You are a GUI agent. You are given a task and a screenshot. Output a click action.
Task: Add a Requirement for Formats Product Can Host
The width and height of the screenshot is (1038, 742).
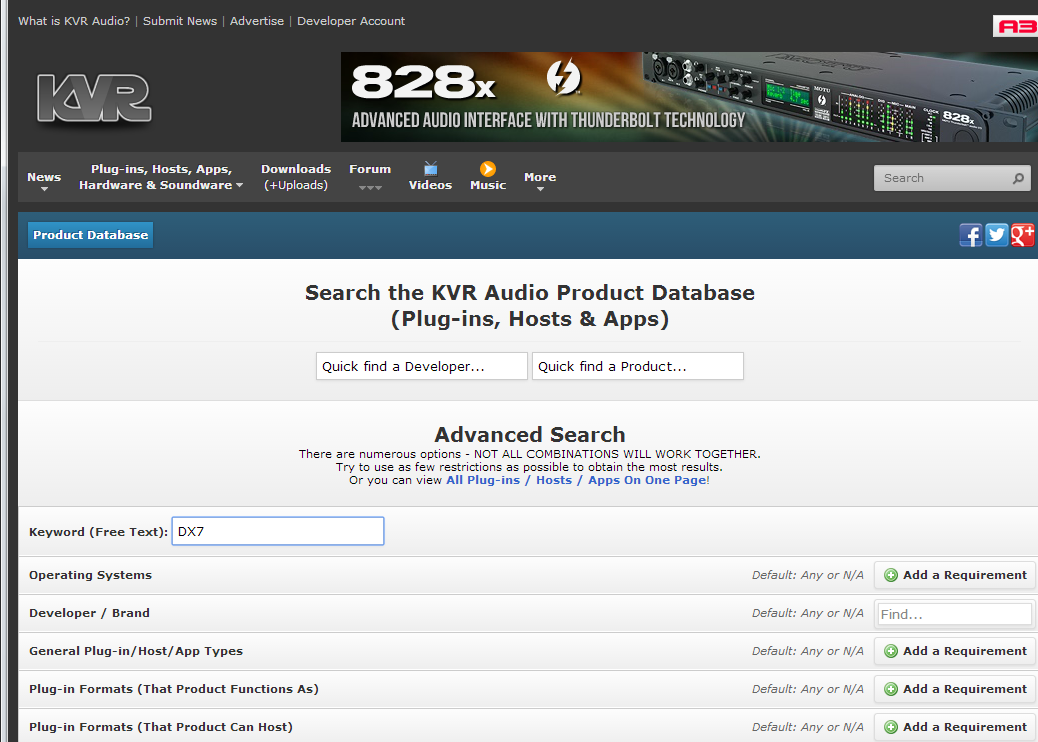click(x=955, y=727)
